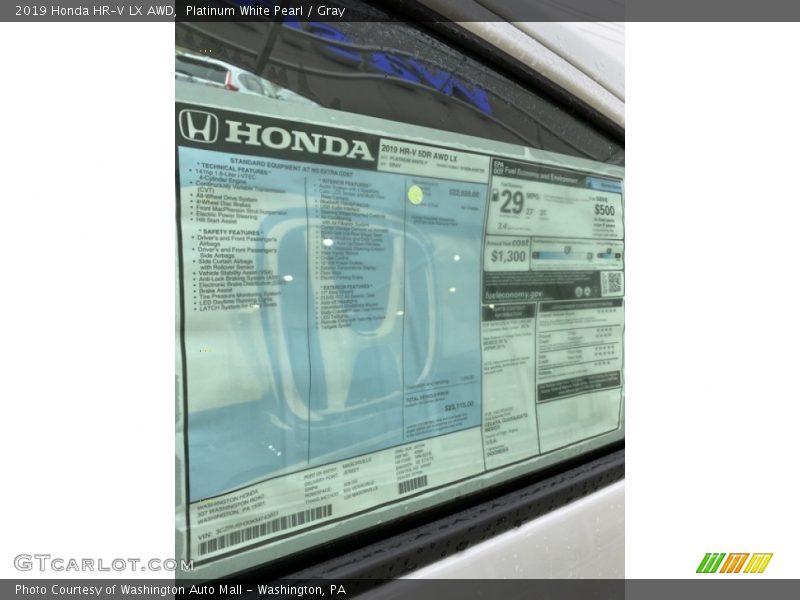Click the fueleconomy.gov text
The width and height of the screenshot is (800, 600).
point(514,295)
